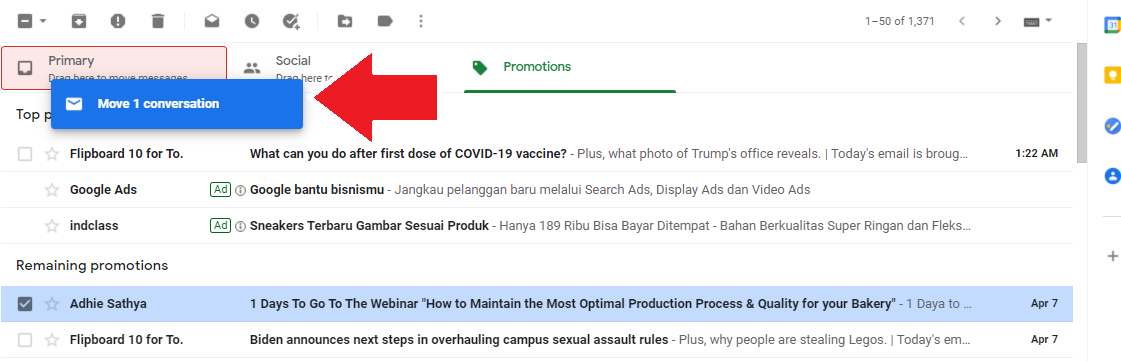
Task: Open ad "Google bantu bisnismu"
Action: 318,190
